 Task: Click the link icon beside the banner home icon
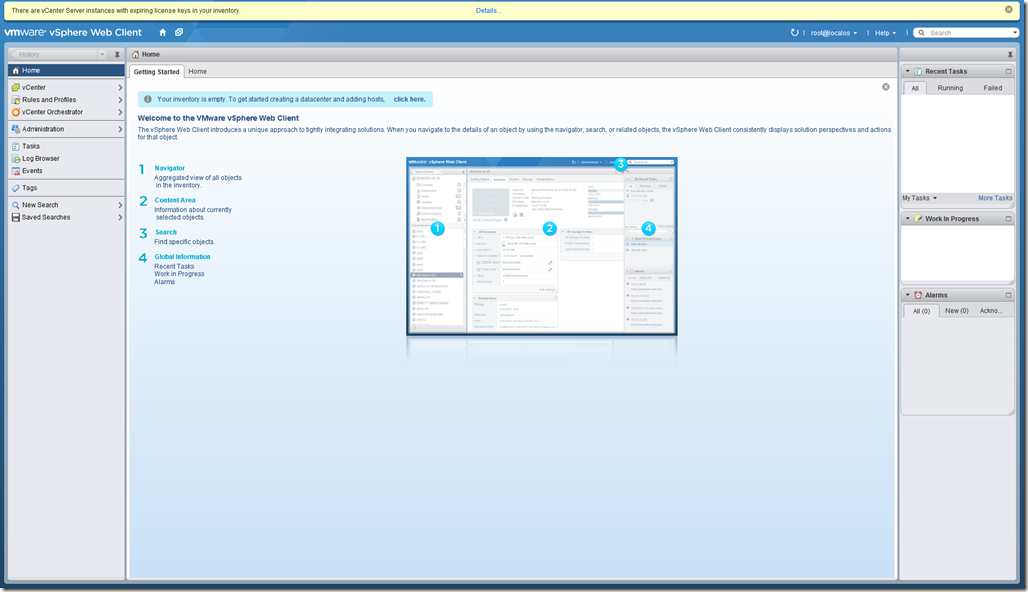[179, 32]
